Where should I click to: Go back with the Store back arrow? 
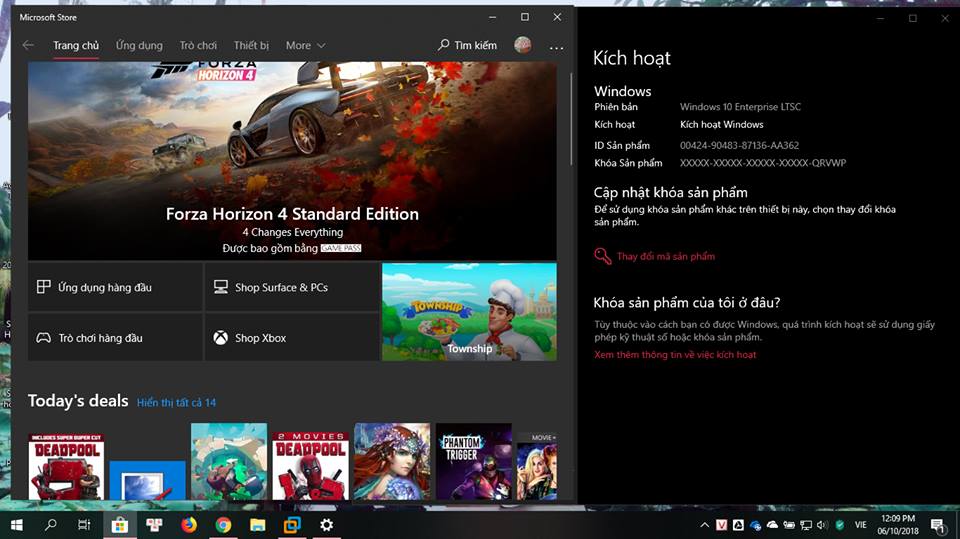[28, 45]
